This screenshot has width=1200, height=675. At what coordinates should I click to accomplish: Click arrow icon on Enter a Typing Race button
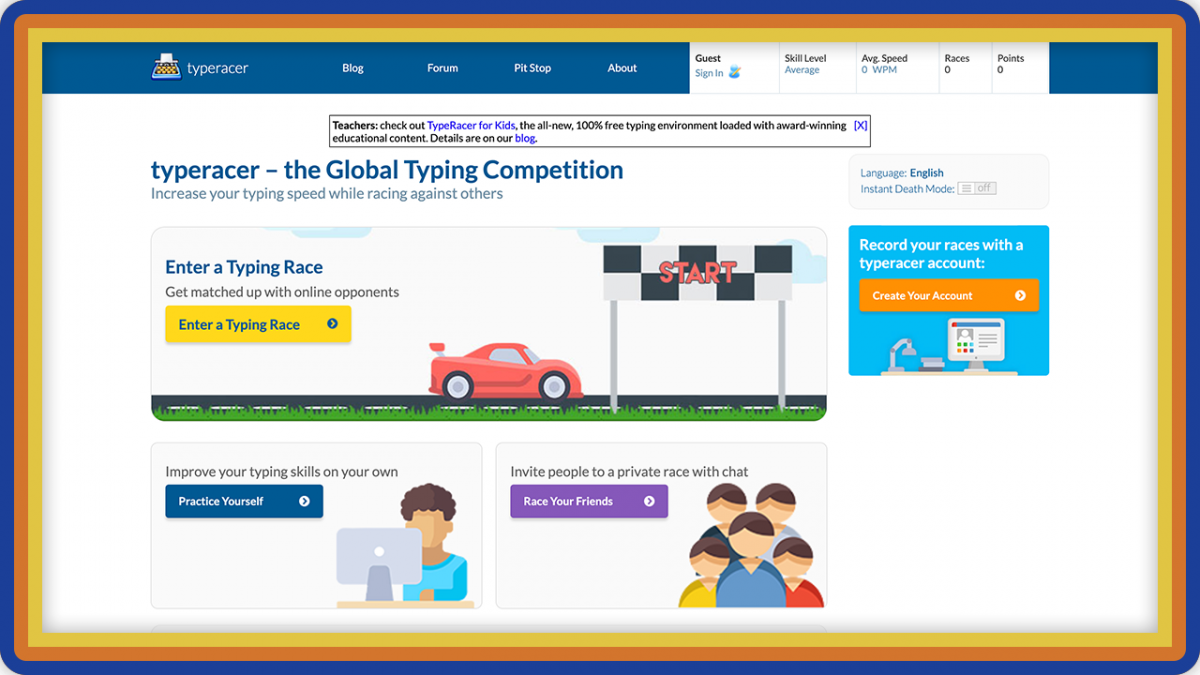point(332,324)
